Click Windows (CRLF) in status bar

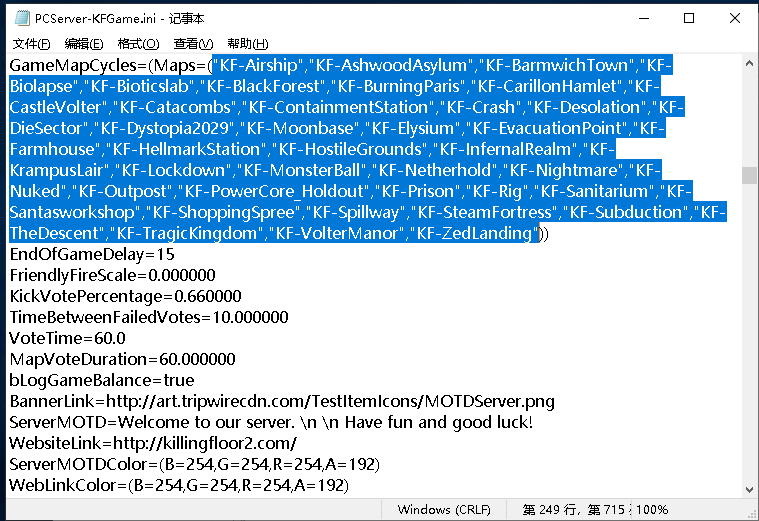[444, 510]
